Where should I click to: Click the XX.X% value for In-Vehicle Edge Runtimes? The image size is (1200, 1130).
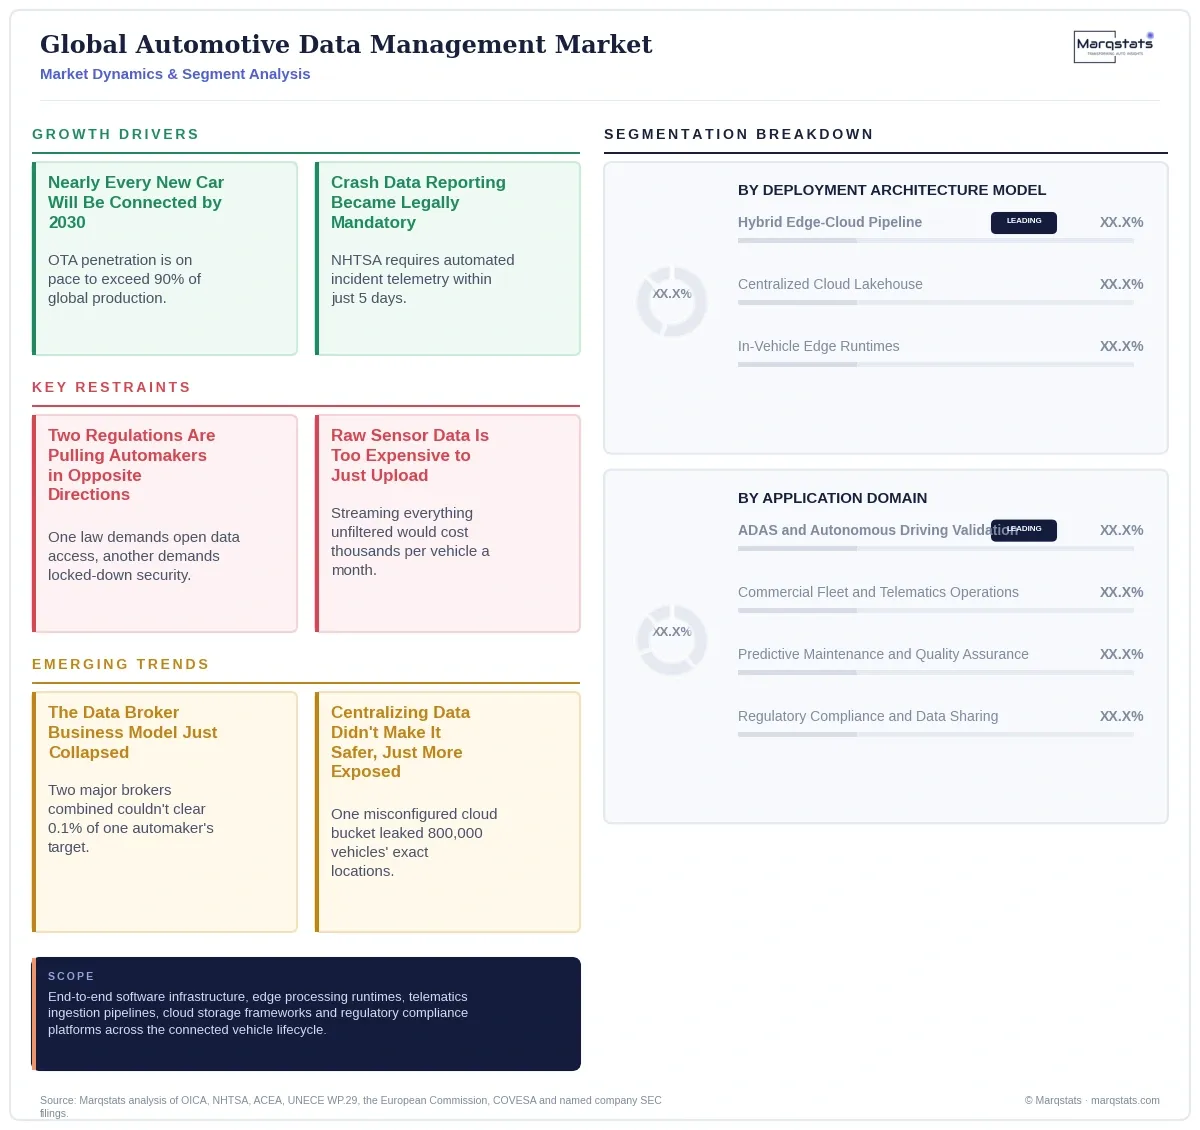coord(1121,346)
